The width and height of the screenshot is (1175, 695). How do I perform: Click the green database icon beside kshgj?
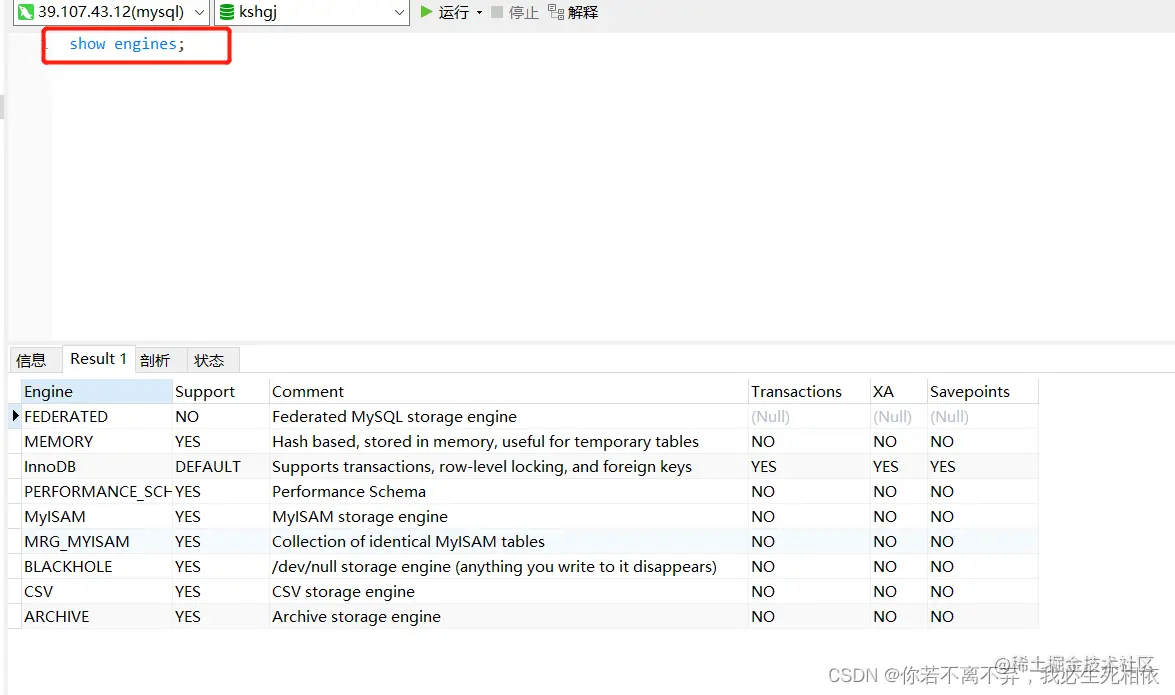click(x=226, y=12)
